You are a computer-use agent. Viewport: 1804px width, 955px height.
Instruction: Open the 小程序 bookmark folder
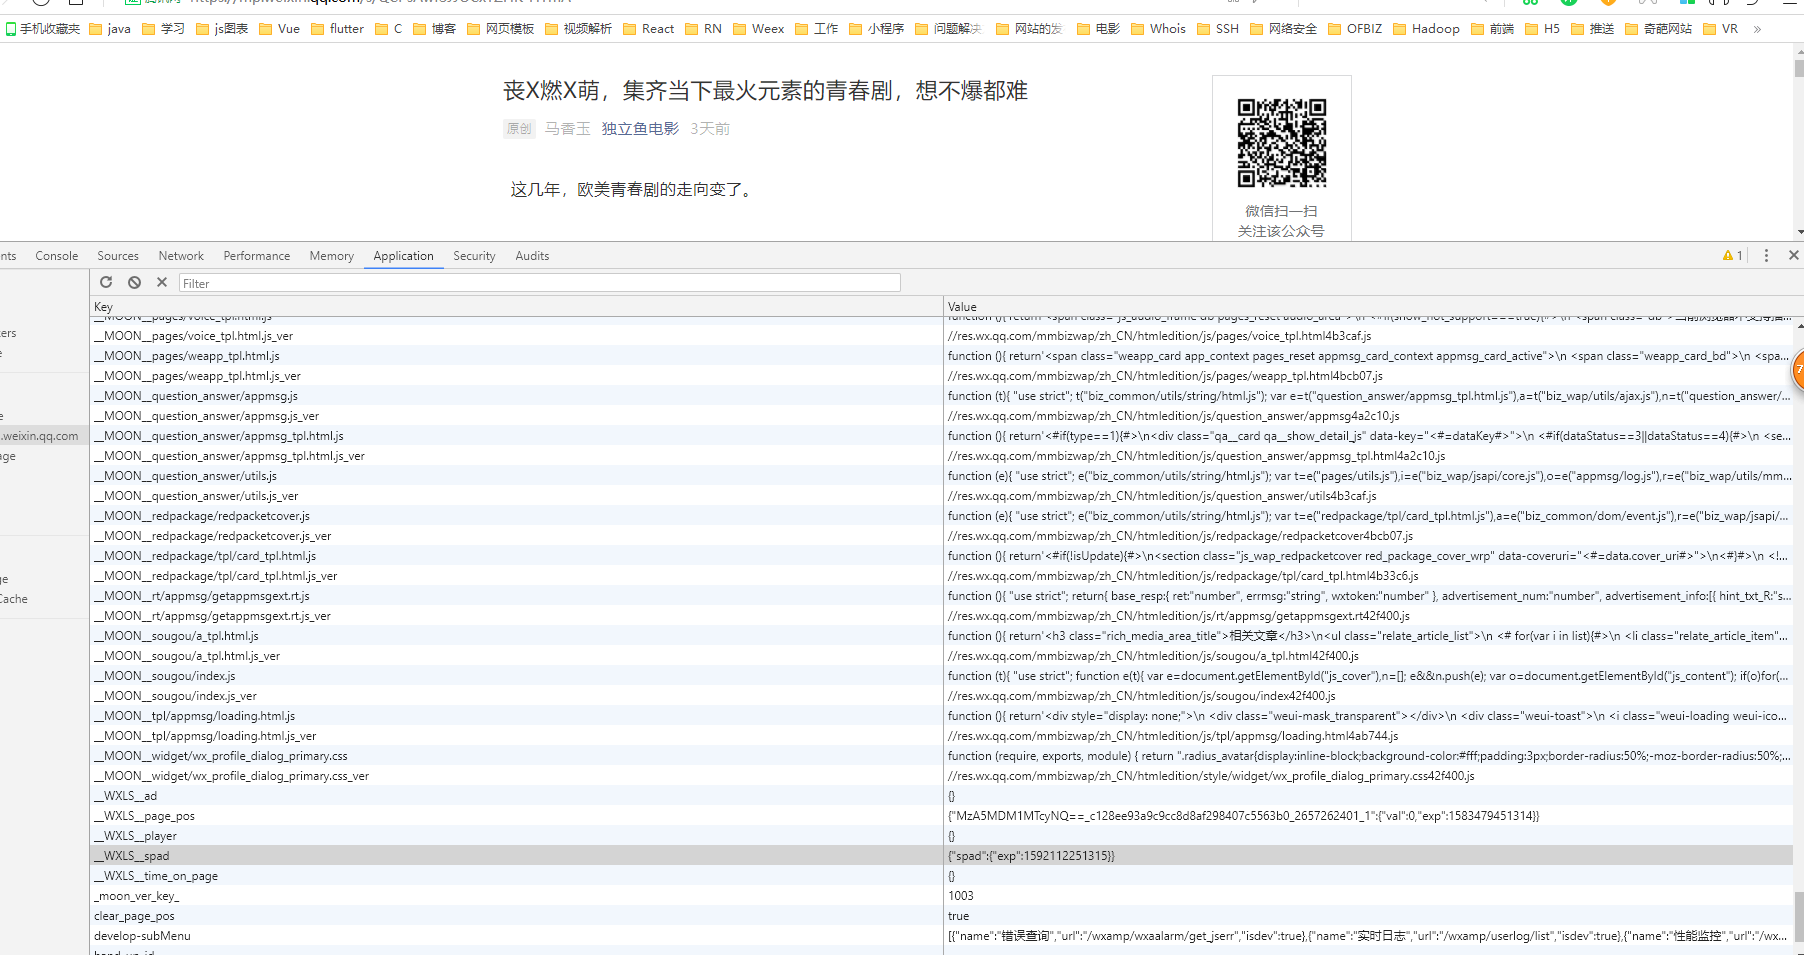point(876,29)
